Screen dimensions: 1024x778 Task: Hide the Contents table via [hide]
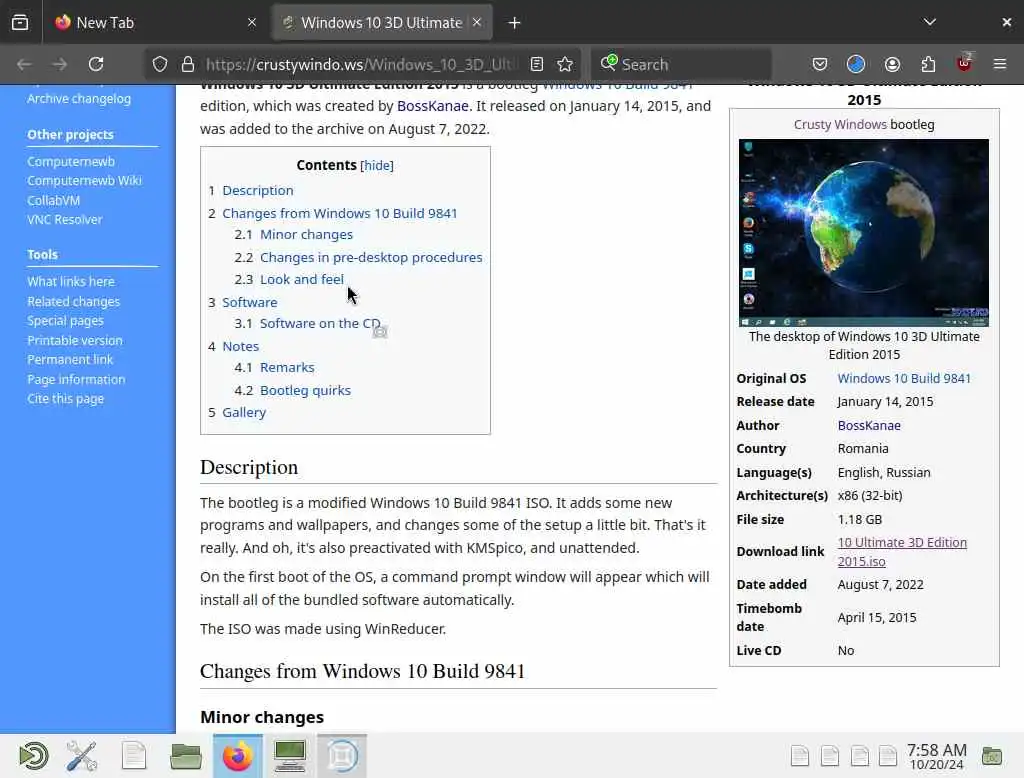click(377, 165)
